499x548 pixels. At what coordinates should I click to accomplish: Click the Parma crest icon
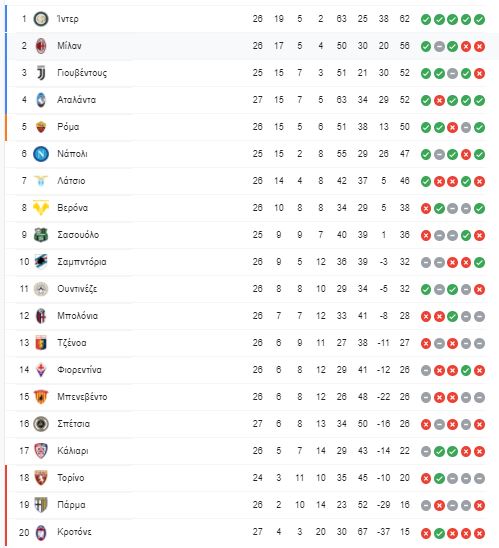tap(41, 505)
